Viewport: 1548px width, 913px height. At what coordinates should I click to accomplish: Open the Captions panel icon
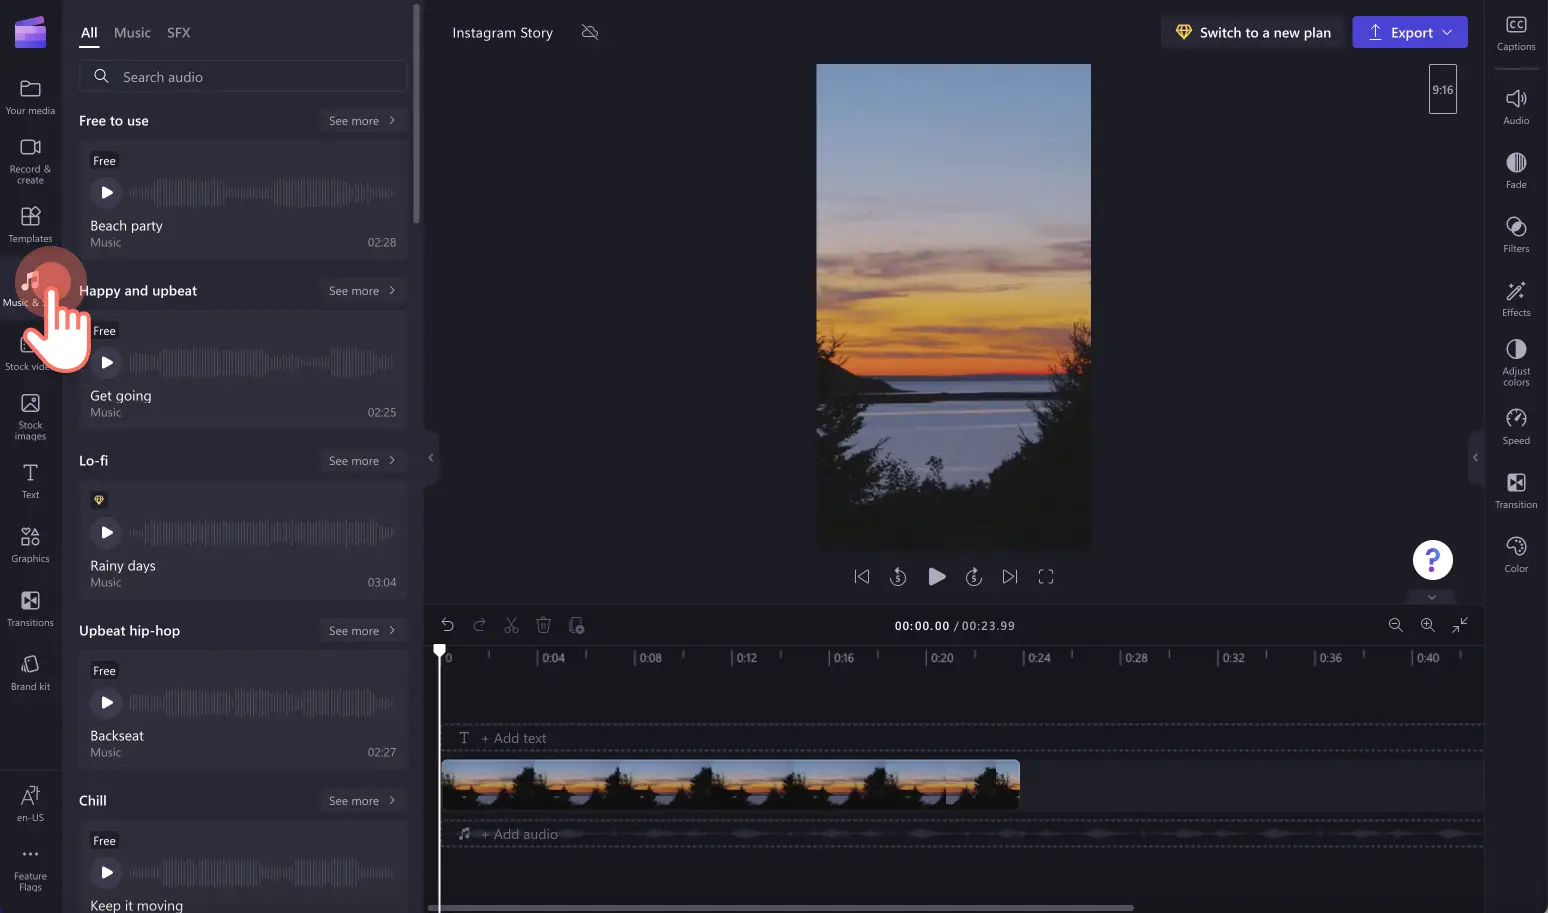click(1516, 32)
